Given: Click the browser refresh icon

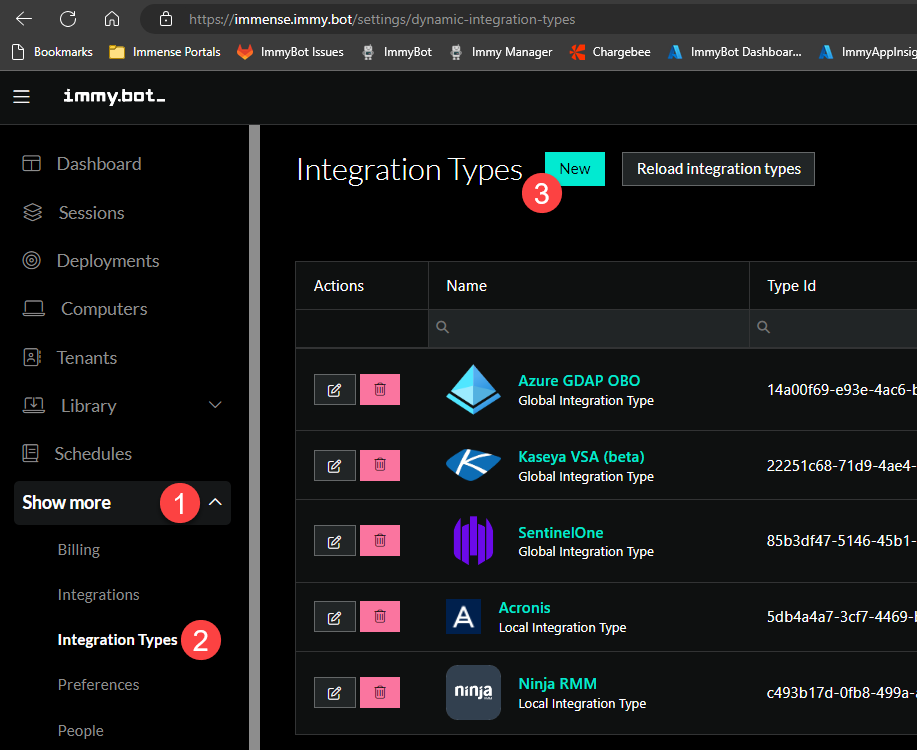Looking at the screenshot, I should point(67,18).
